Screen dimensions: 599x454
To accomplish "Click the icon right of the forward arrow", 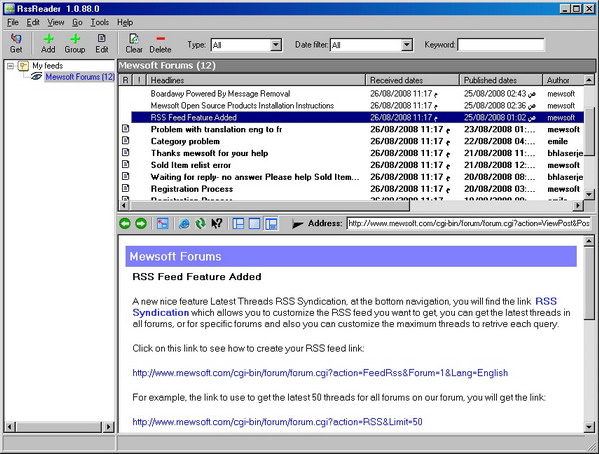I will pos(162,224).
